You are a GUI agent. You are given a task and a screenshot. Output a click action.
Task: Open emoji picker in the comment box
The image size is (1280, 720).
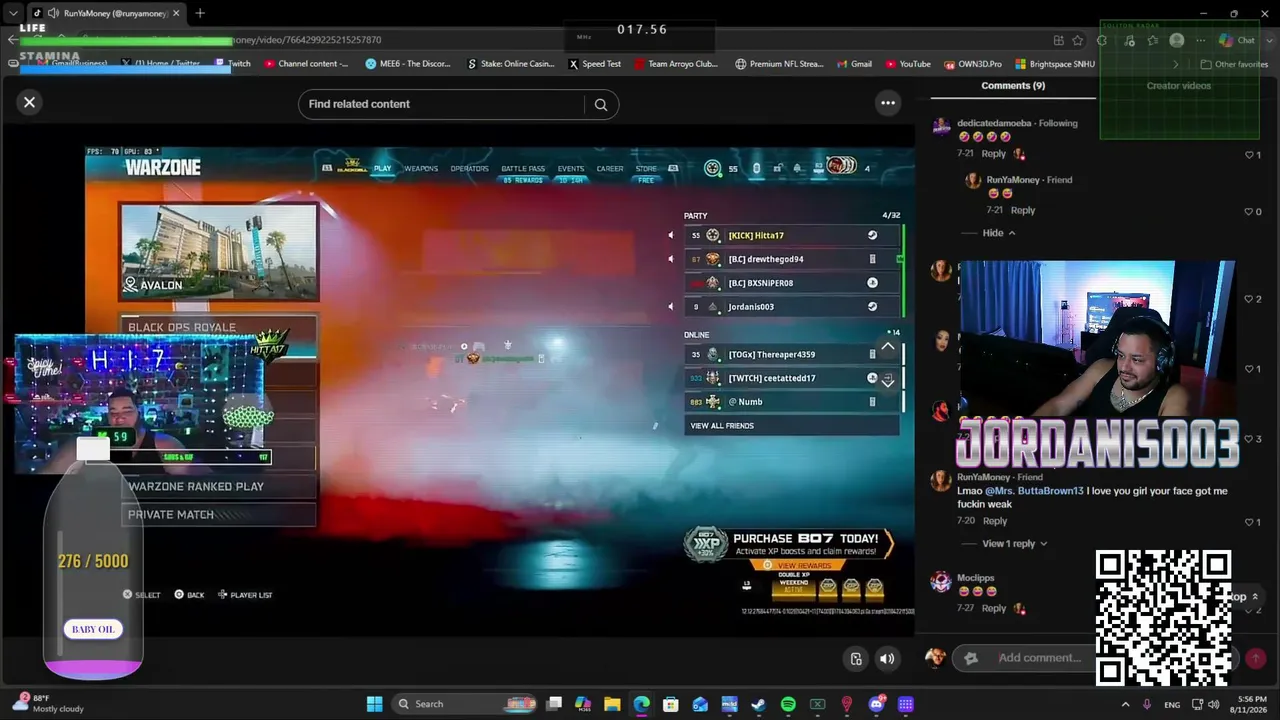[x=971, y=658]
